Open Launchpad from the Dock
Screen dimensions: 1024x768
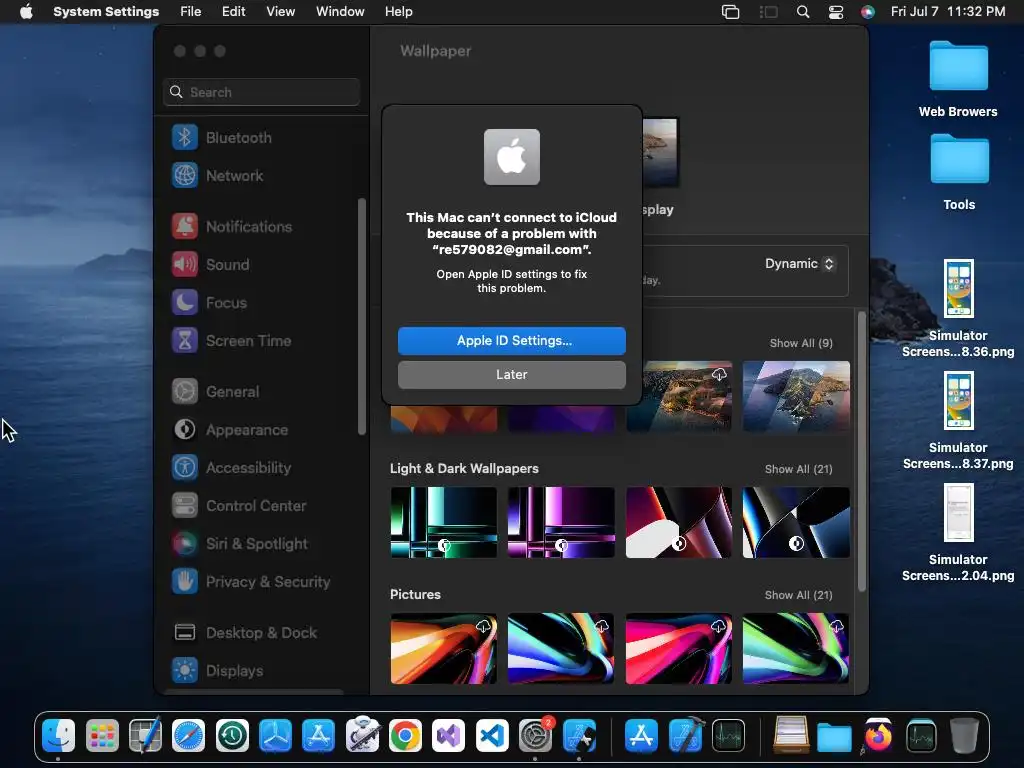pyautogui.click(x=102, y=736)
